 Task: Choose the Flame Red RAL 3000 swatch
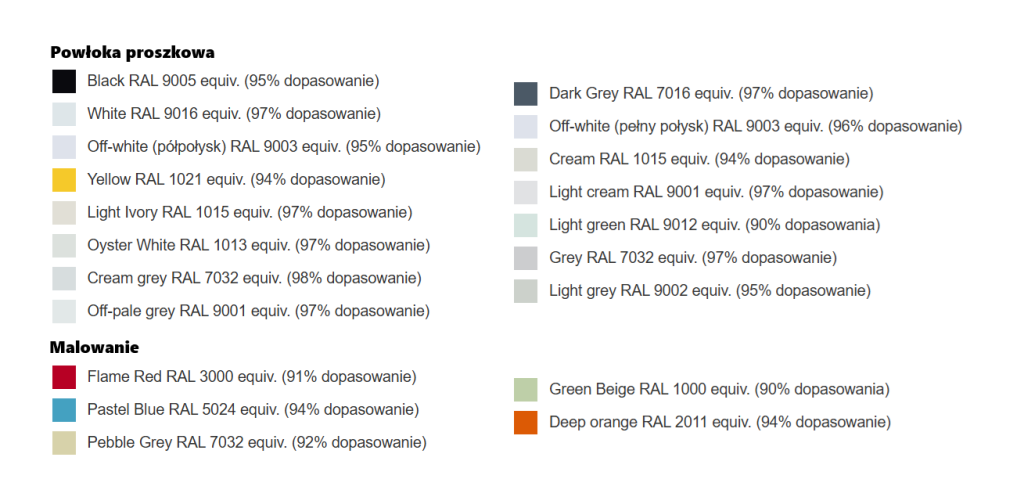pyautogui.click(x=64, y=377)
